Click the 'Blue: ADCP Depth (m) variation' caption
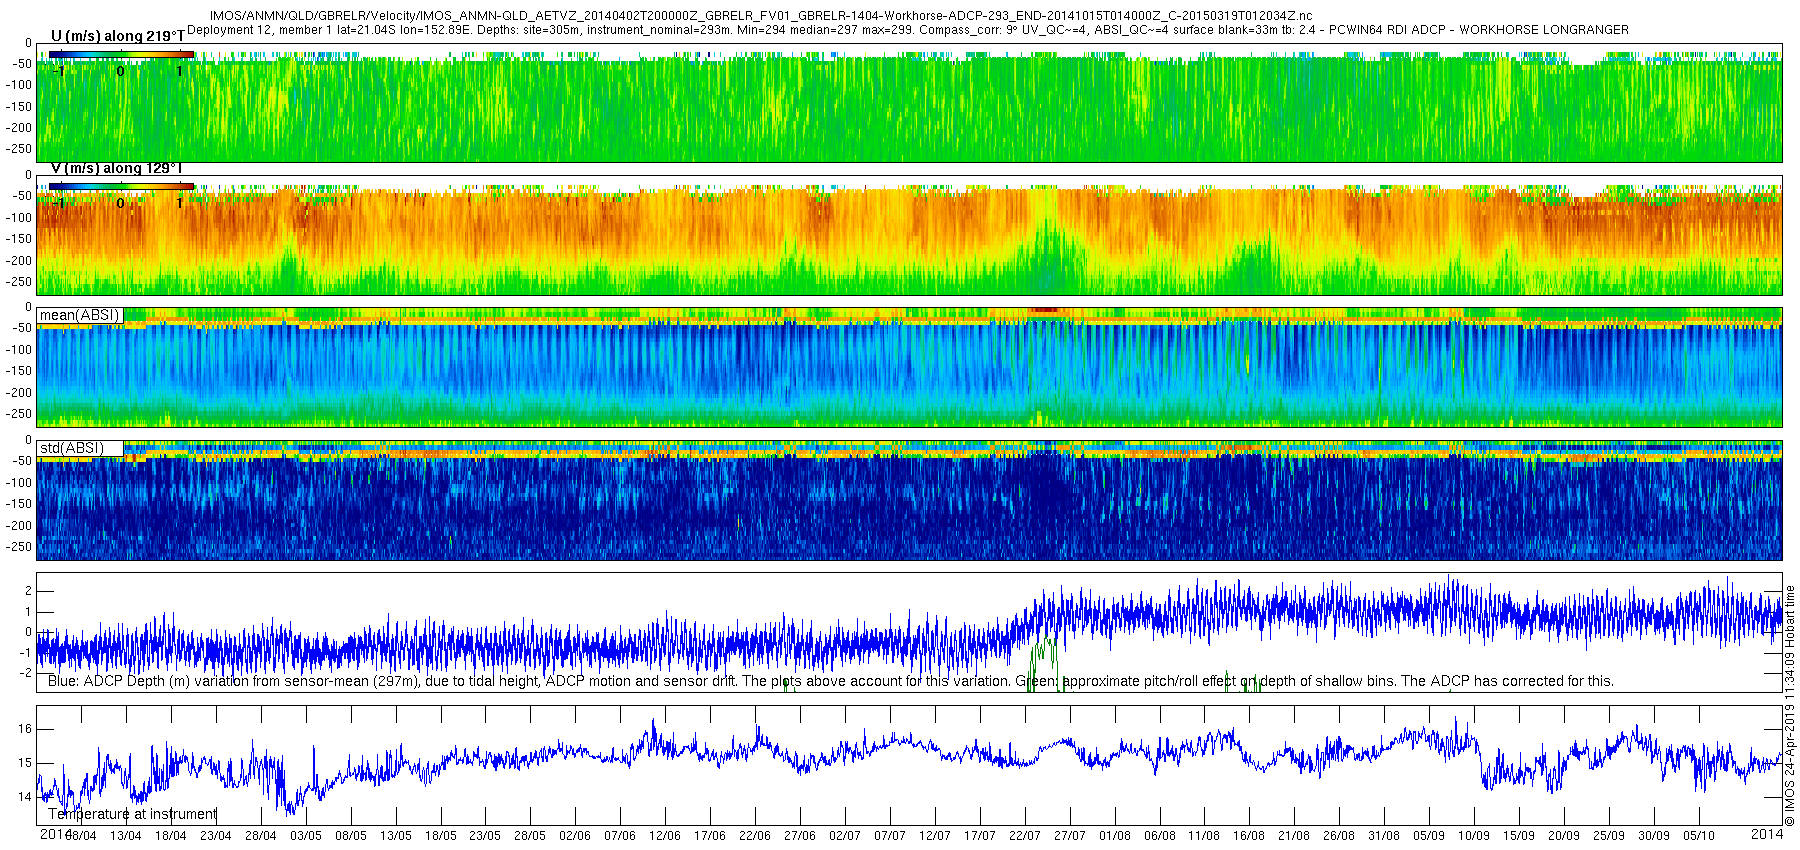 tap(830, 681)
